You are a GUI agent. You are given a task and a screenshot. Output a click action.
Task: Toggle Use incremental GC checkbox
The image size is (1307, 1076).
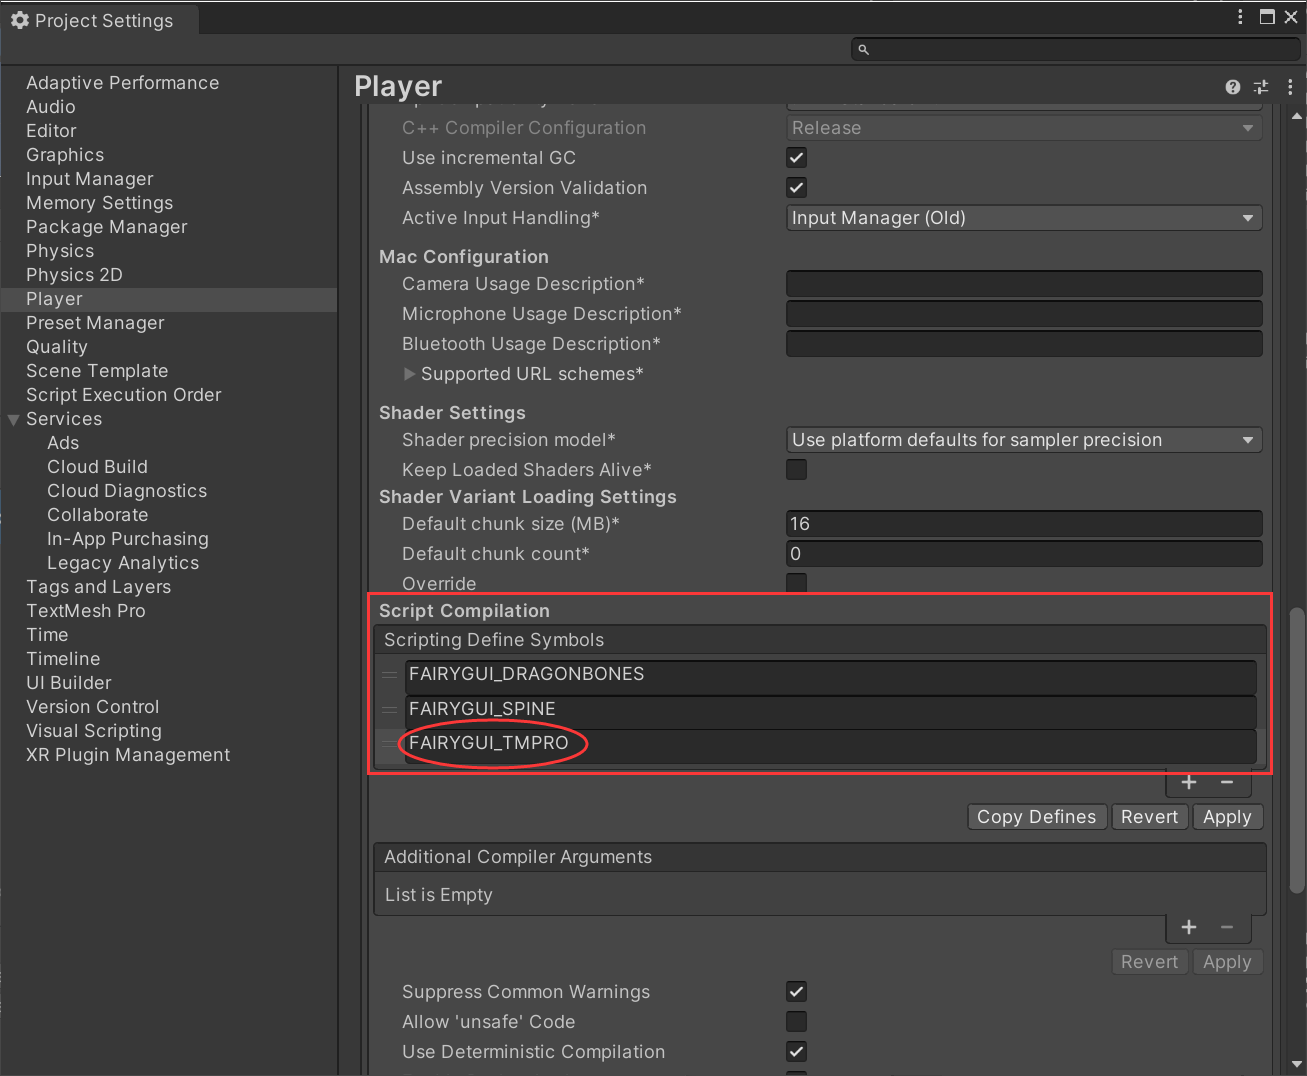click(796, 158)
